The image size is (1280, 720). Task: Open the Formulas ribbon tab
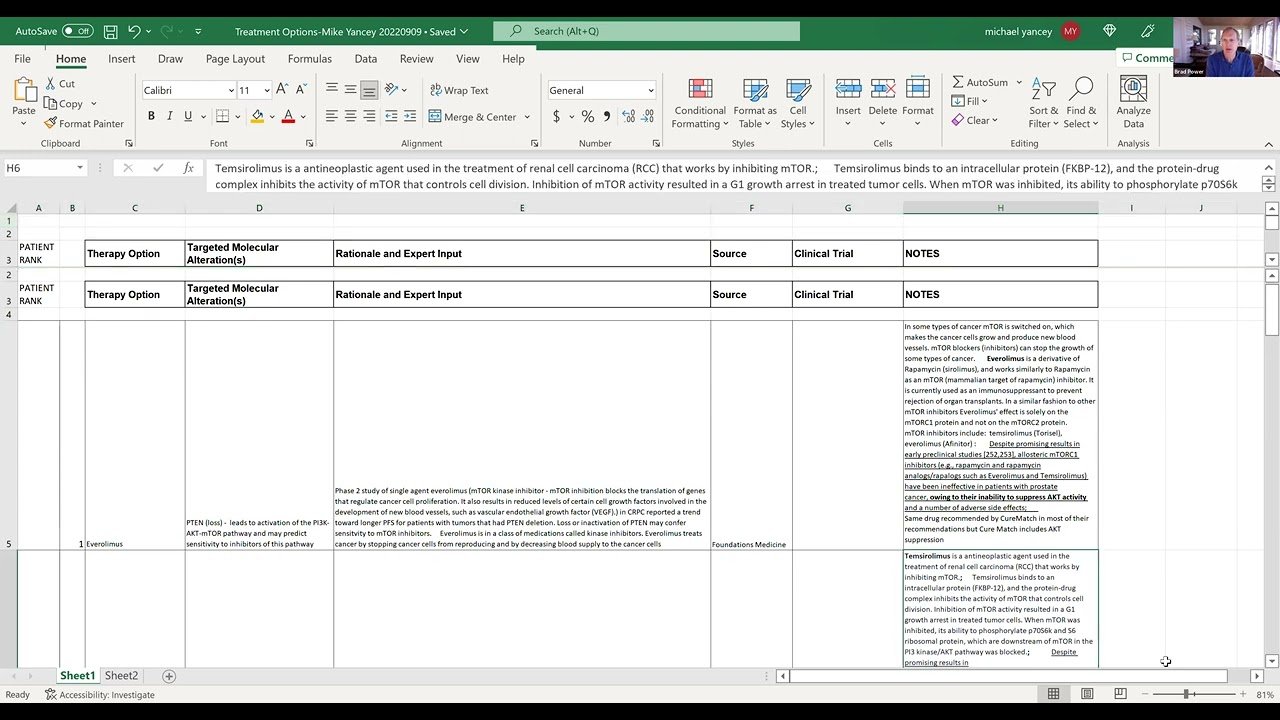click(310, 59)
